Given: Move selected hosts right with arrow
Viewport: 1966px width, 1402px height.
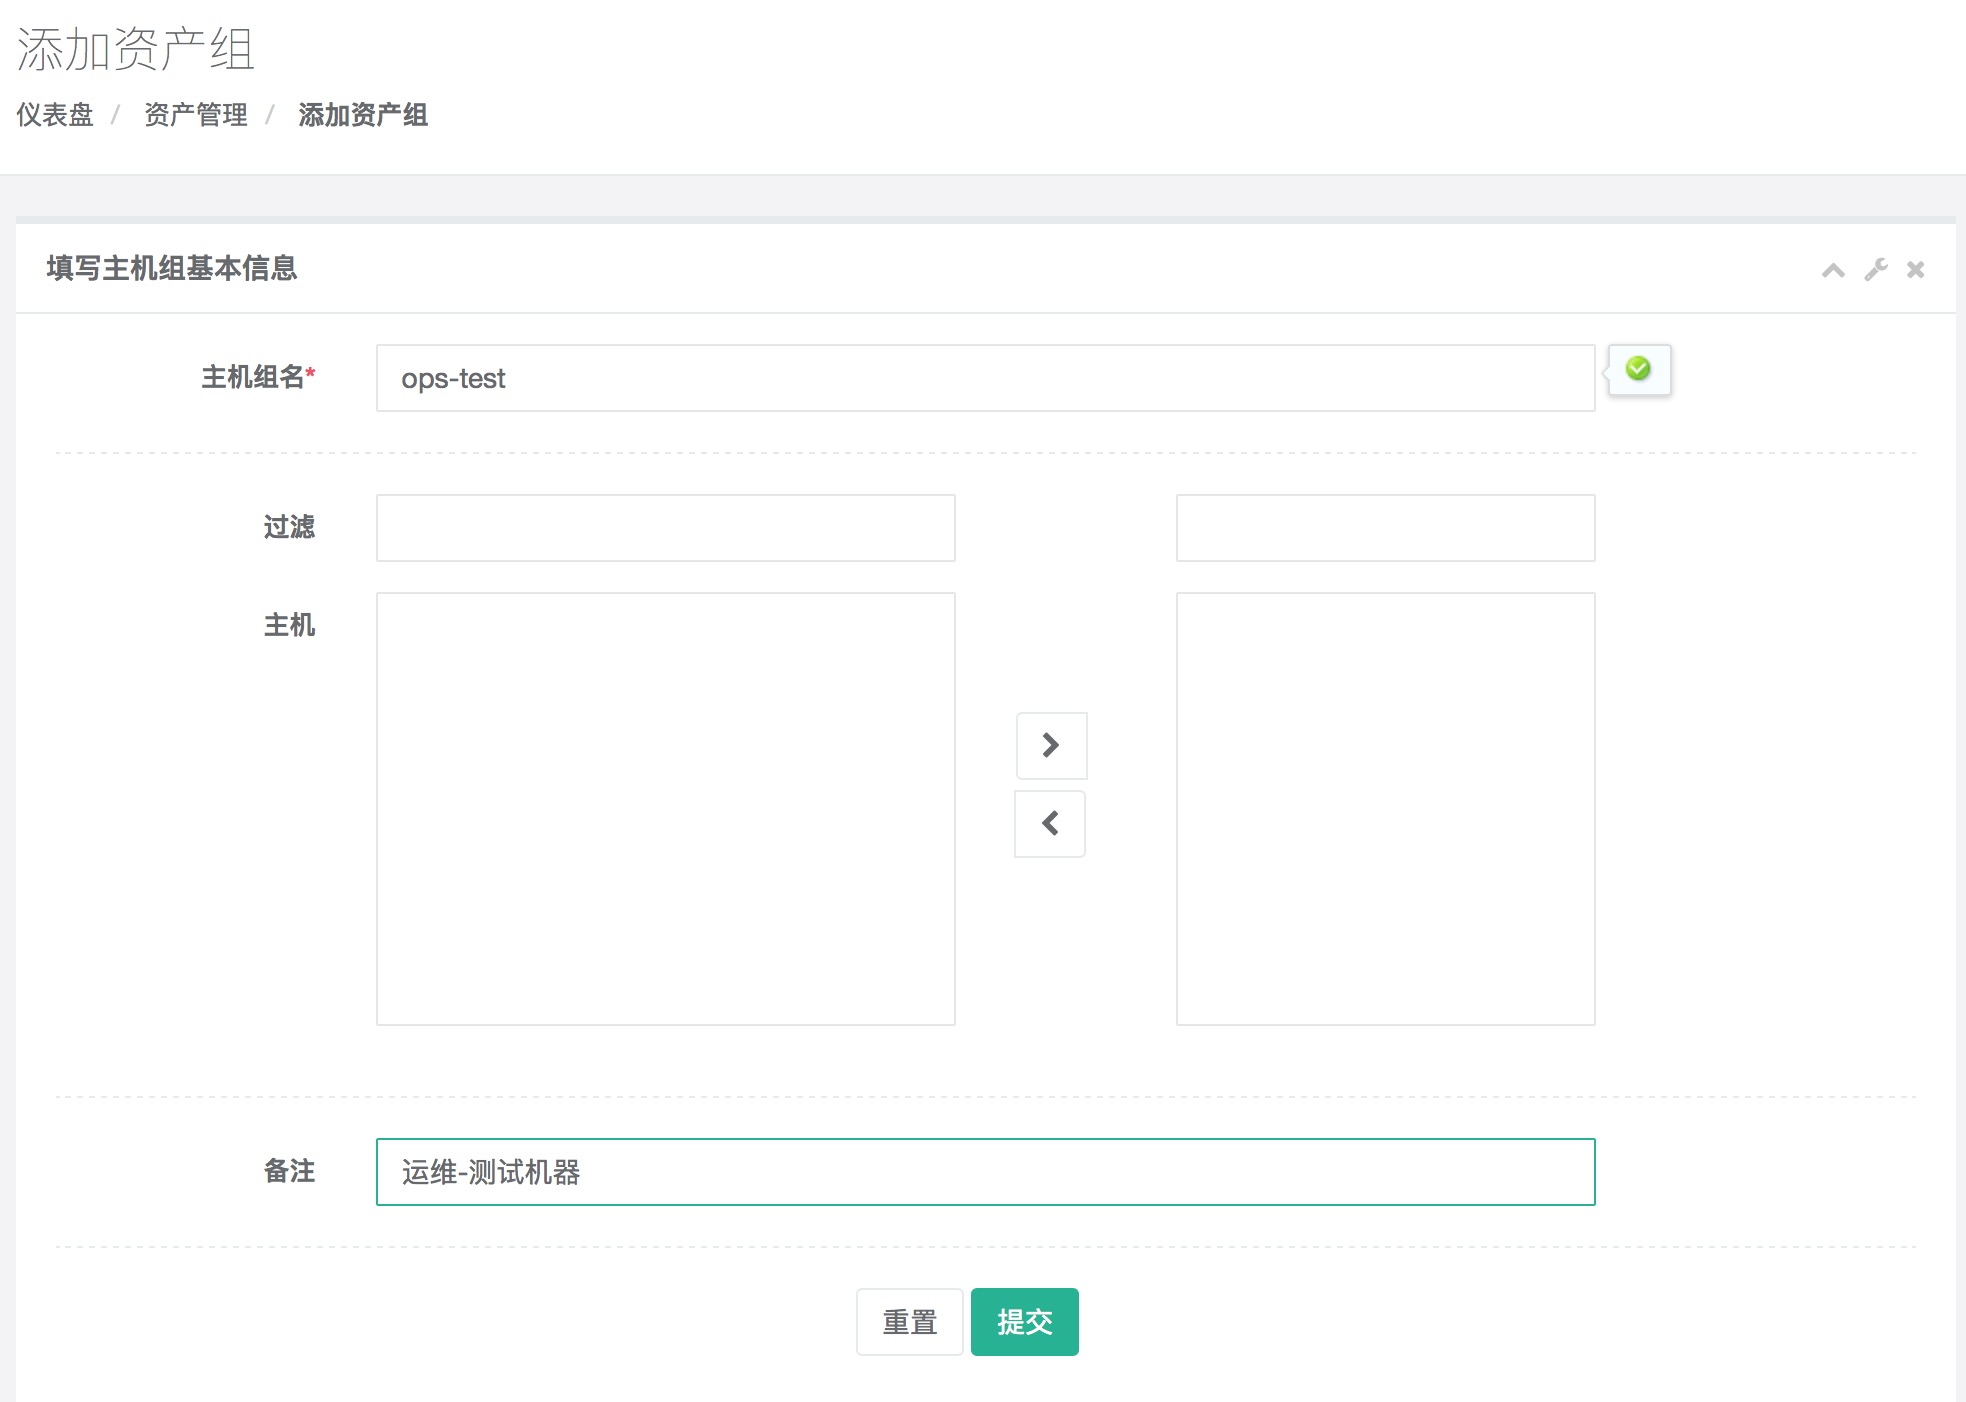Looking at the screenshot, I should [1051, 745].
